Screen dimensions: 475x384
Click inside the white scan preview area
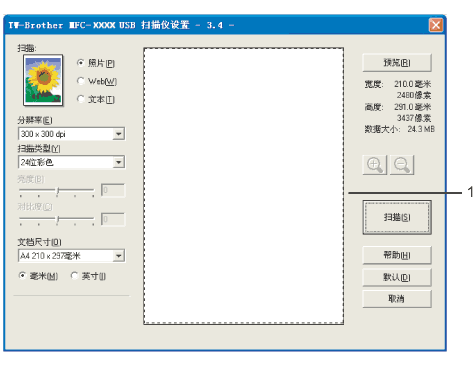(x=244, y=186)
